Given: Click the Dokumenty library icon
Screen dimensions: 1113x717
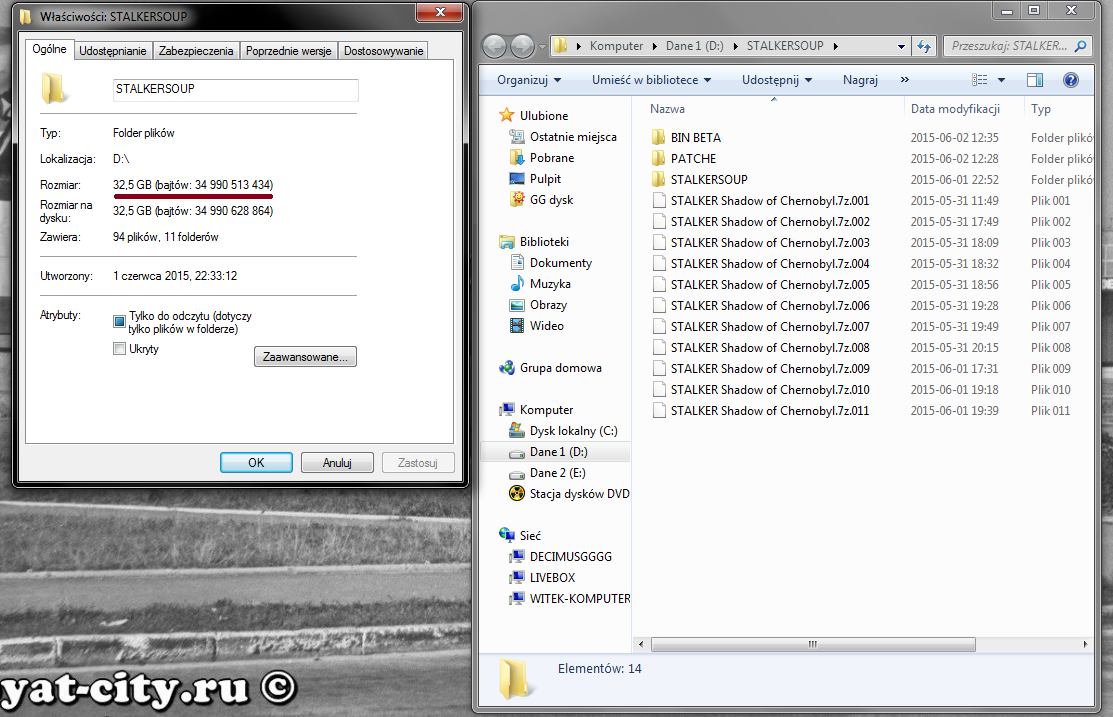Looking at the screenshot, I should tap(517, 263).
